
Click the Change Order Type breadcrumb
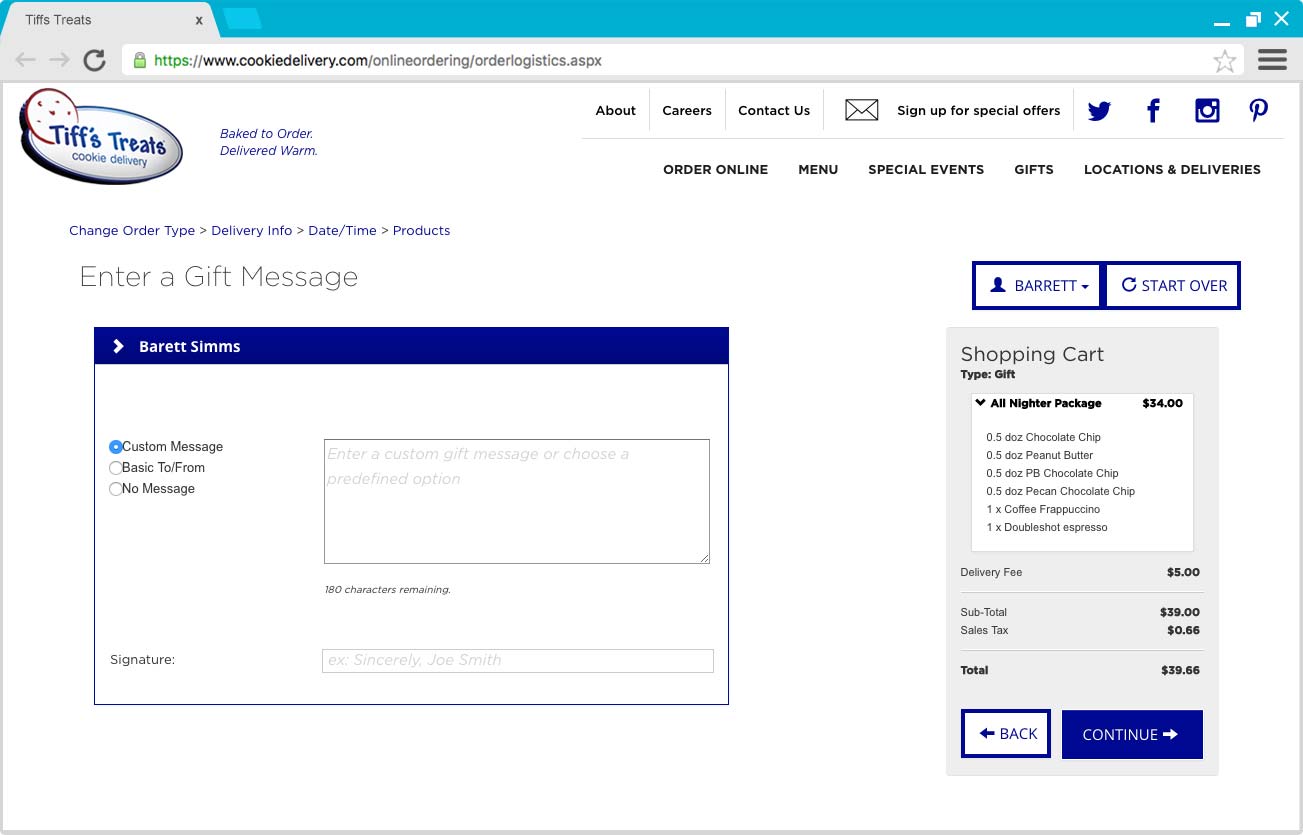click(x=132, y=231)
